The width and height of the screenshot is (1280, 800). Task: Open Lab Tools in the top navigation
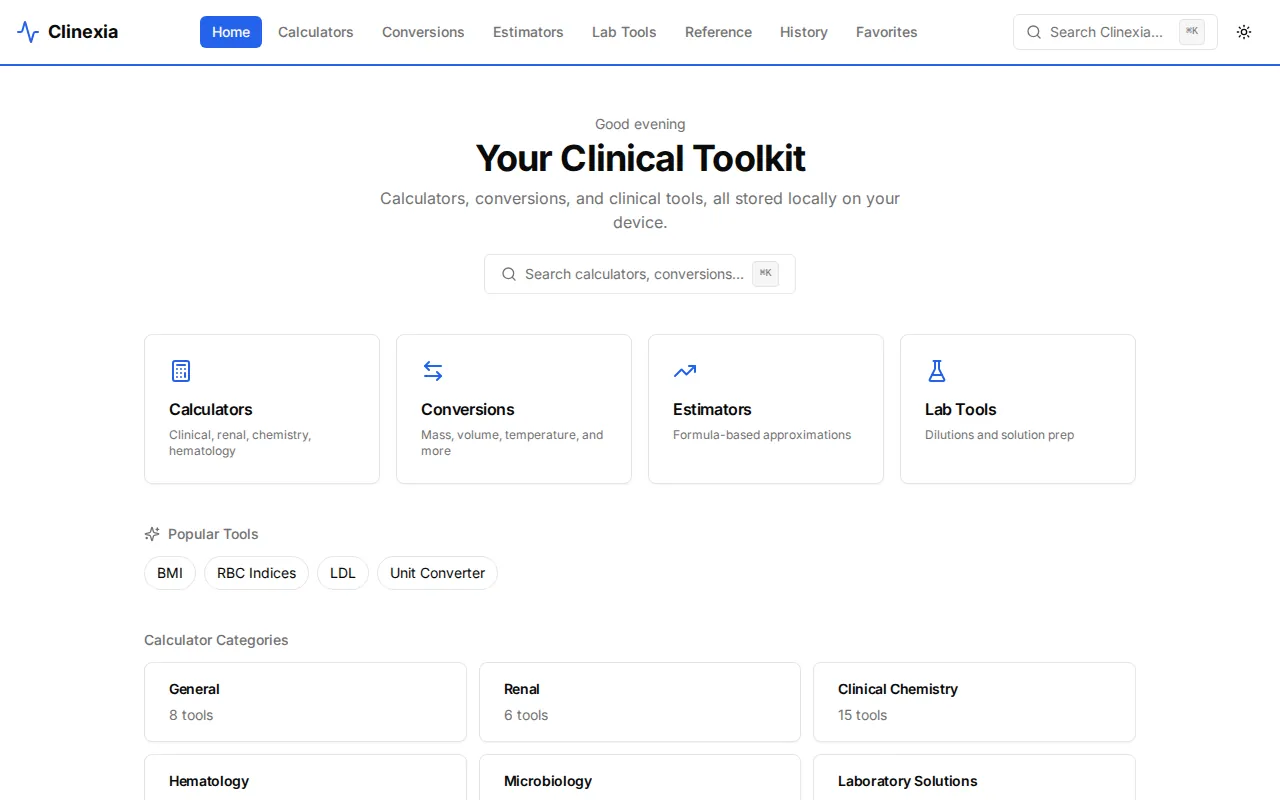[x=624, y=32]
